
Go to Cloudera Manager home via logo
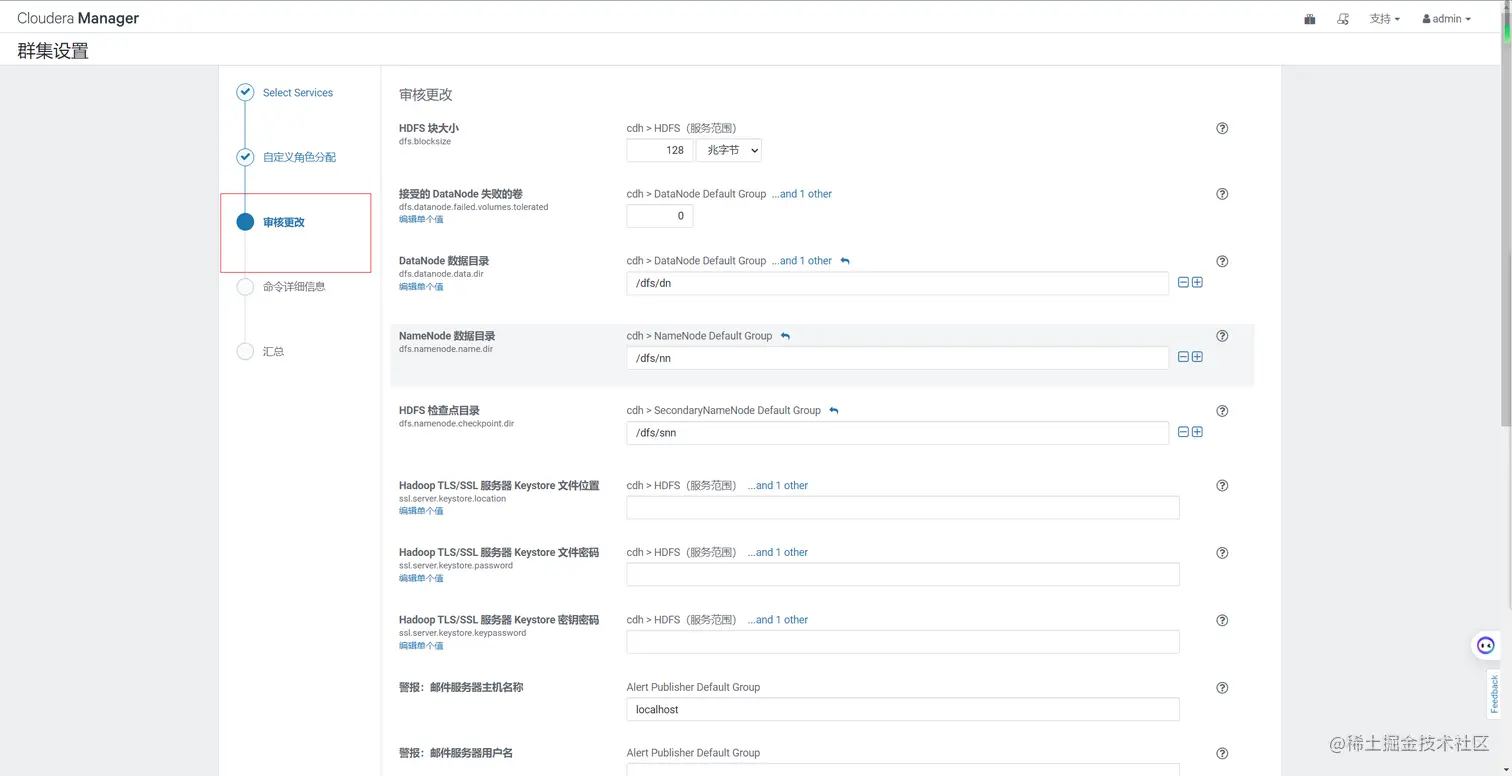pyautogui.click(x=78, y=18)
